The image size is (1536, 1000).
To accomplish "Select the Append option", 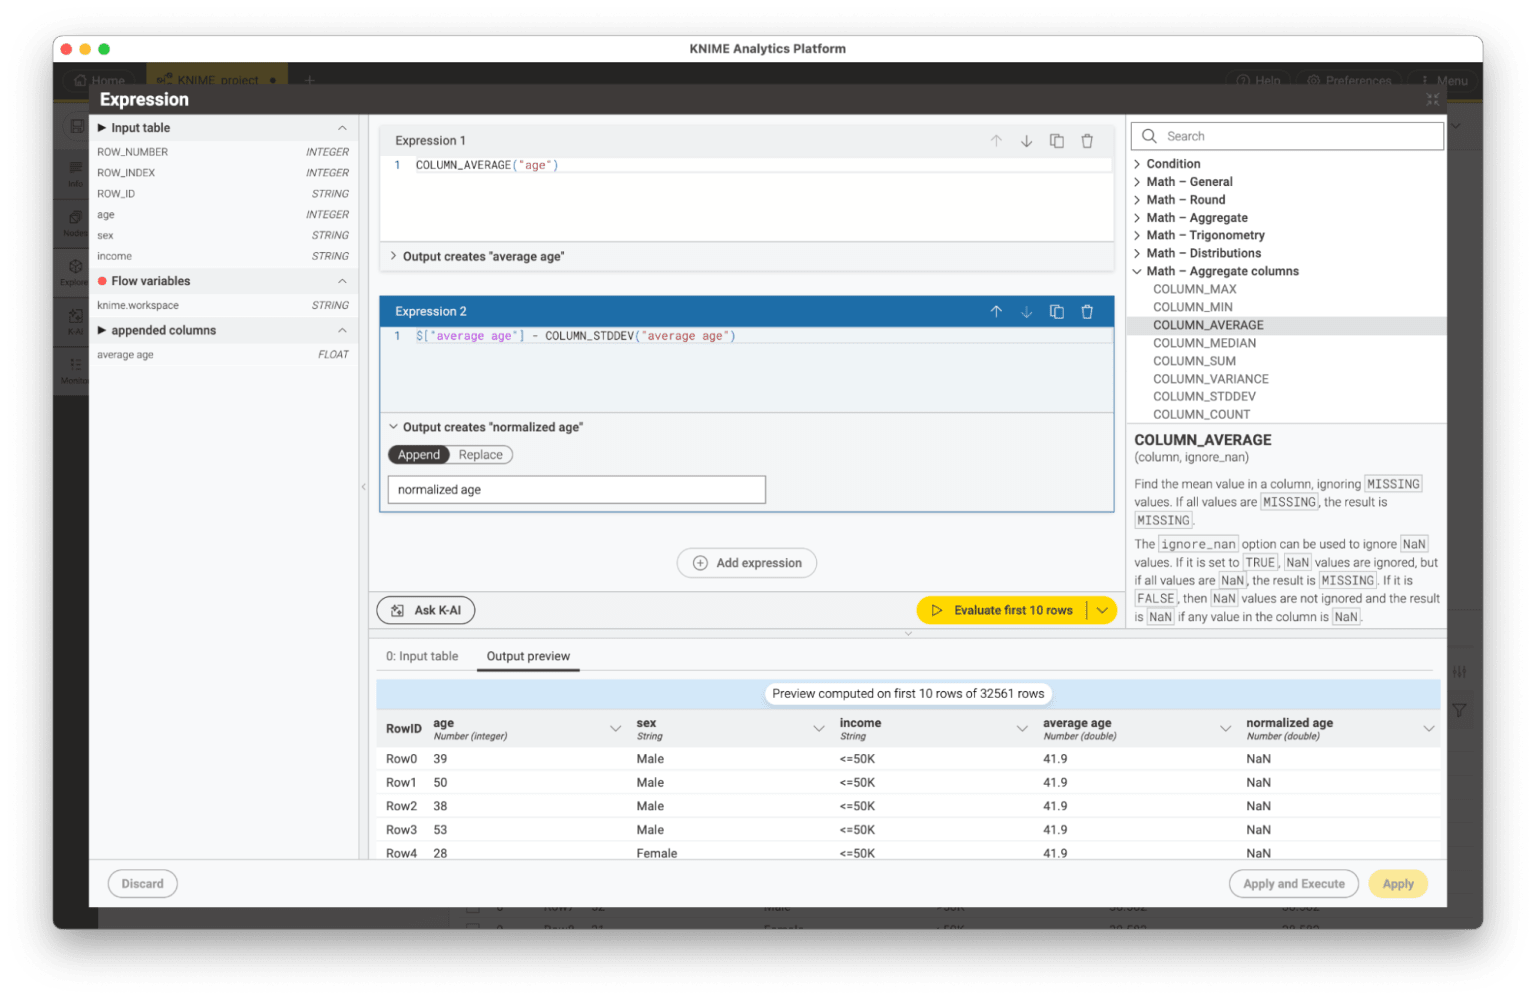I will pos(419,455).
